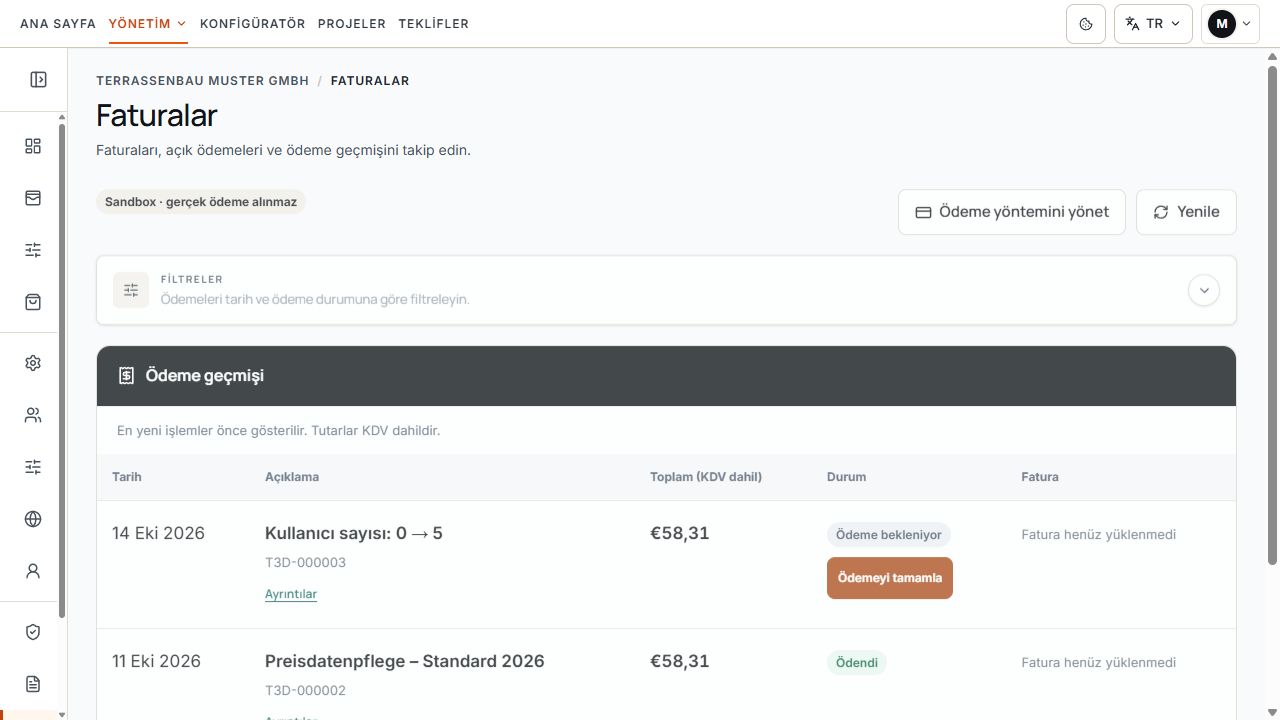
Task: Click the Ödeme bekleniyor status badge
Action: 889,535
